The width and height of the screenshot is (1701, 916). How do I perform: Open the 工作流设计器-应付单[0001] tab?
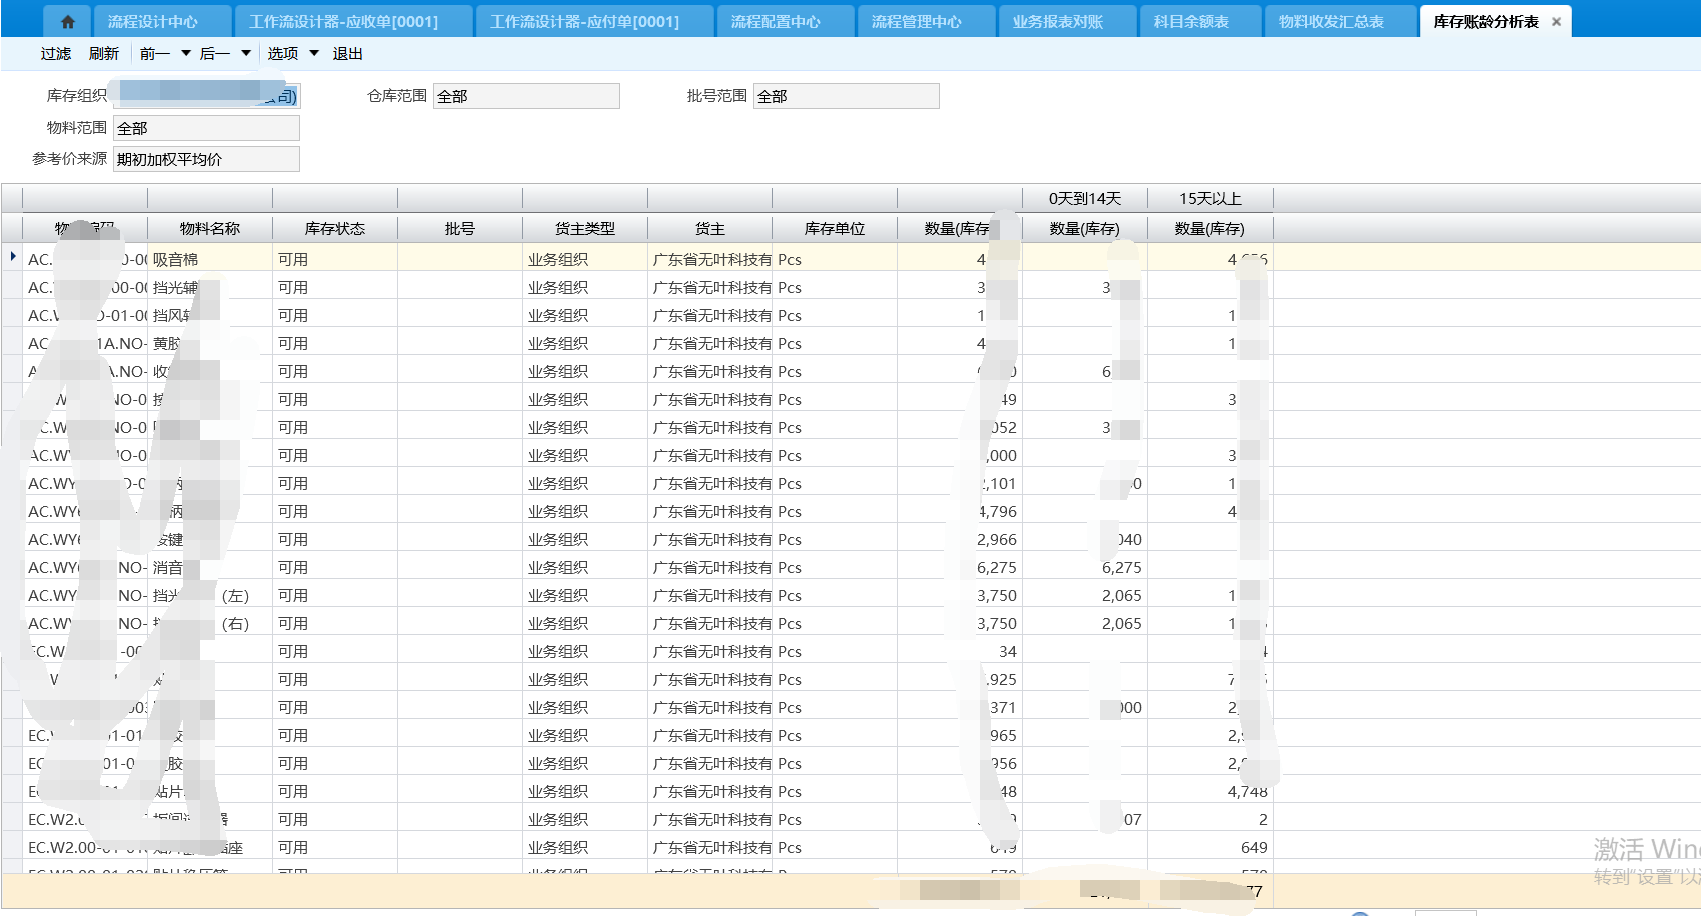[x=584, y=21]
